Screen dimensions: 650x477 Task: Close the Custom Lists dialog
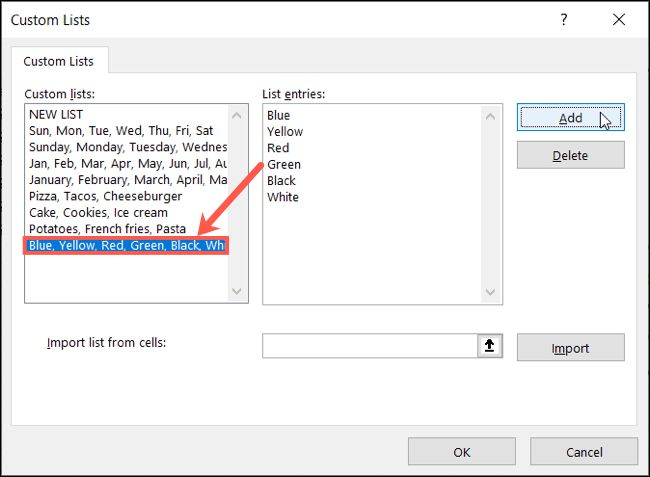[620, 20]
